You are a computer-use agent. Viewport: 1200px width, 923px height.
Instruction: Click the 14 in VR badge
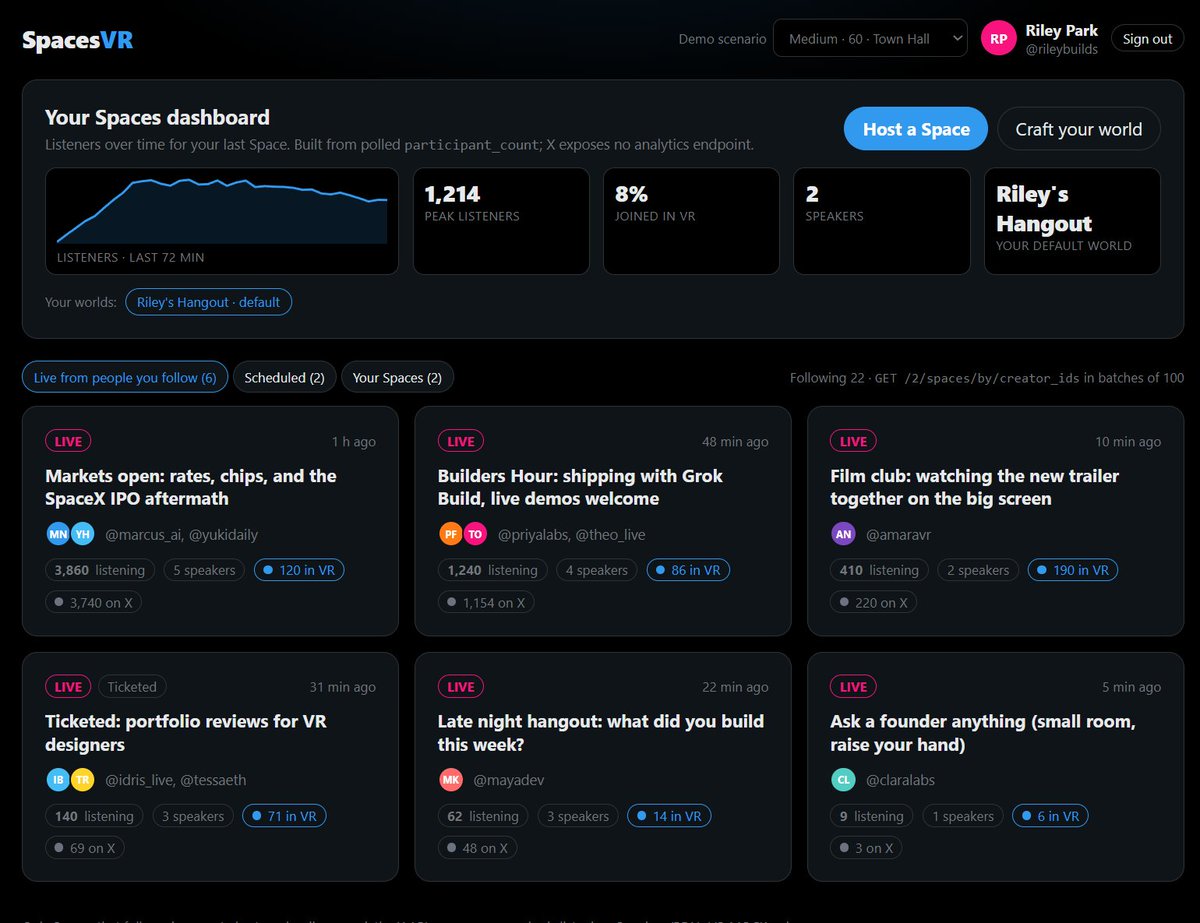pyautogui.click(x=669, y=816)
